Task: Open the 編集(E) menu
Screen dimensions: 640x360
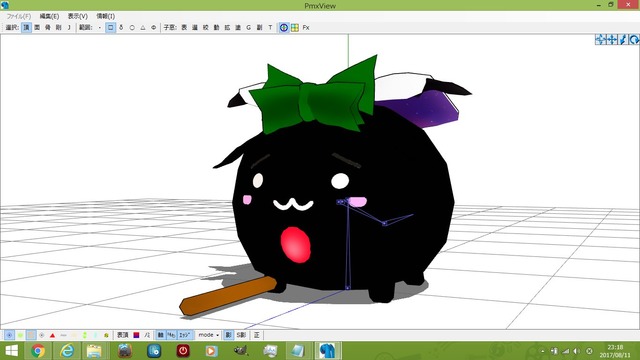Action: click(x=49, y=16)
